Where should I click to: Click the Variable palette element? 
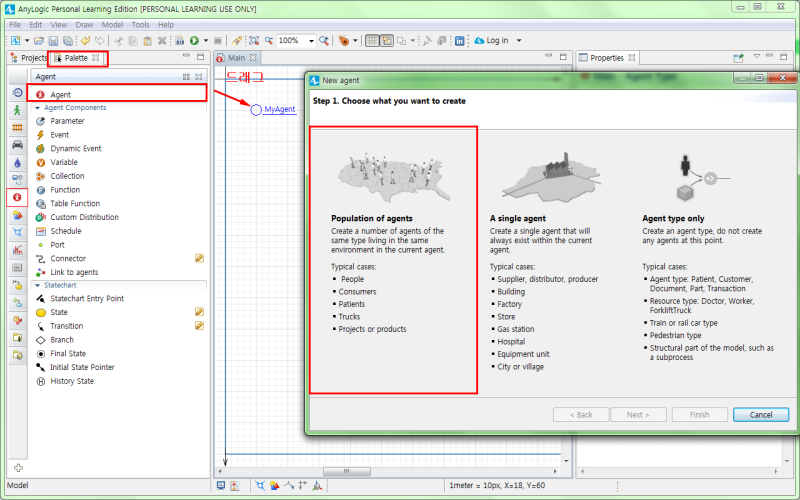click(x=64, y=162)
